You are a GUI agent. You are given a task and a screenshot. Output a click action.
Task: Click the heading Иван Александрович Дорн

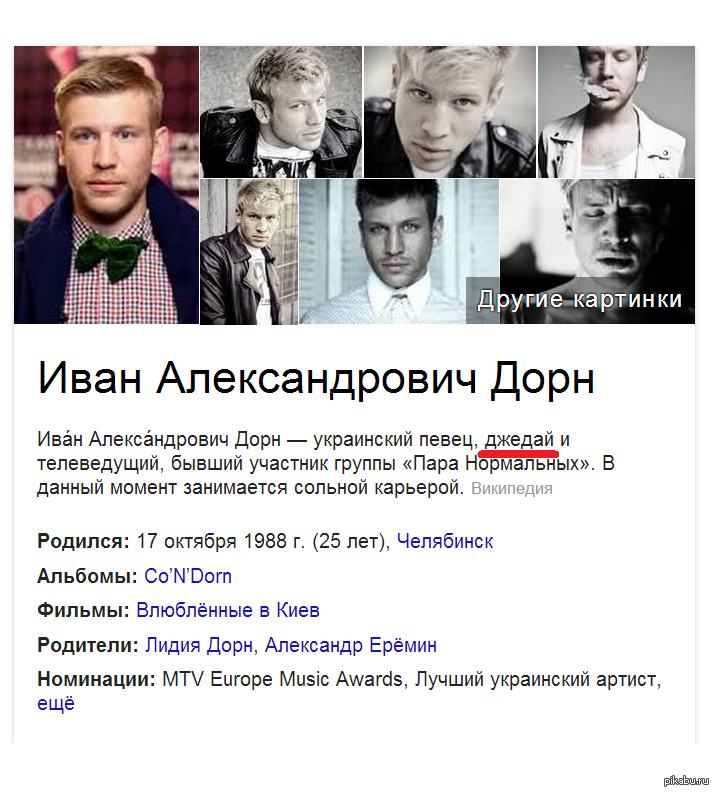(316, 378)
